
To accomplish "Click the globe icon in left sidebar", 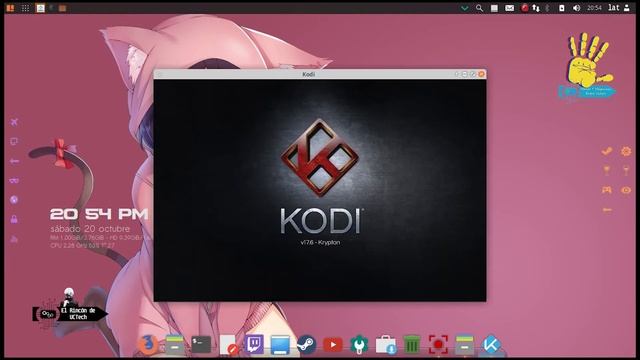I will 14,200.
